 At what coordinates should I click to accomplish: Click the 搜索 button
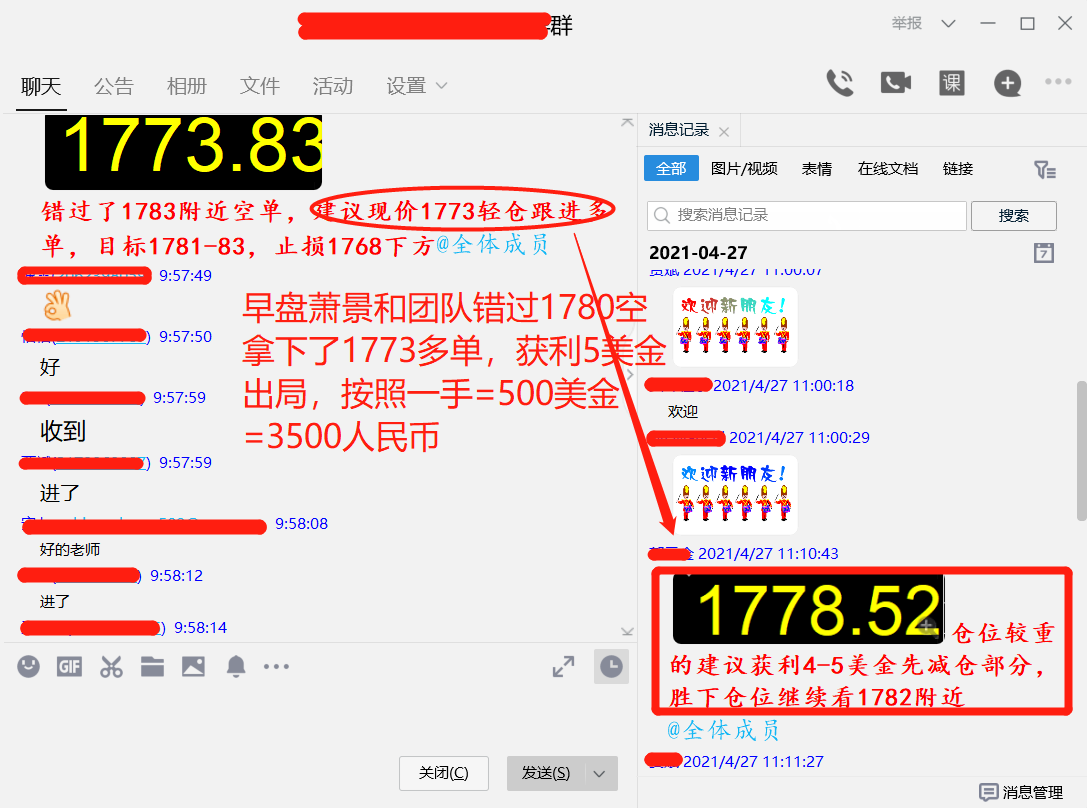coord(1013,215)
